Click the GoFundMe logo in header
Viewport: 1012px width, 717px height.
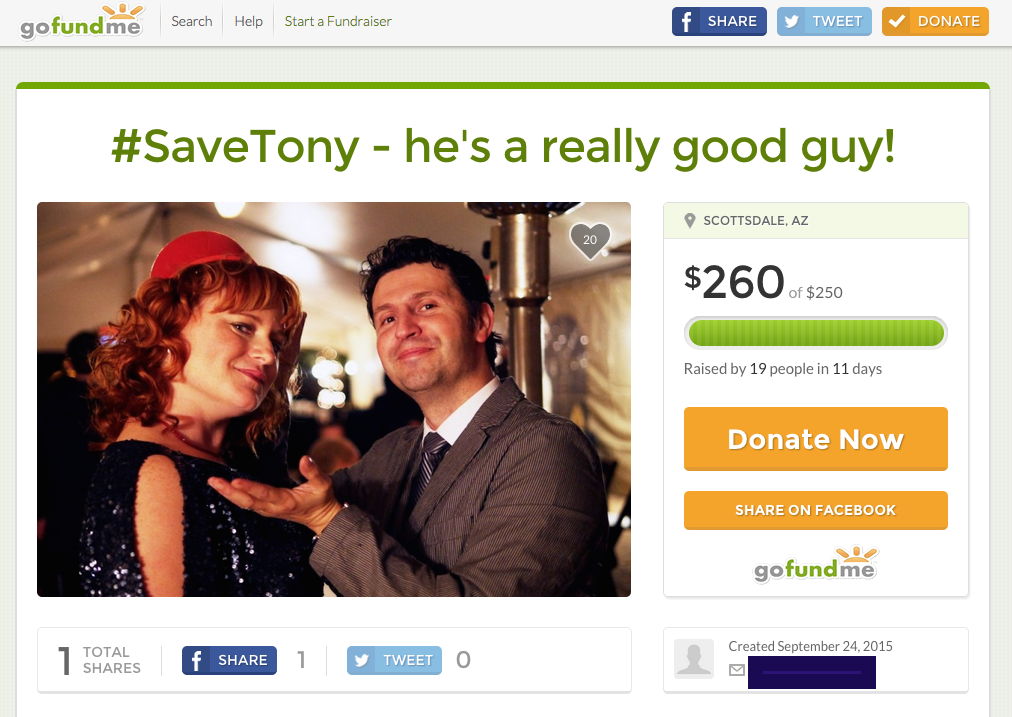[x=81, y=22]
